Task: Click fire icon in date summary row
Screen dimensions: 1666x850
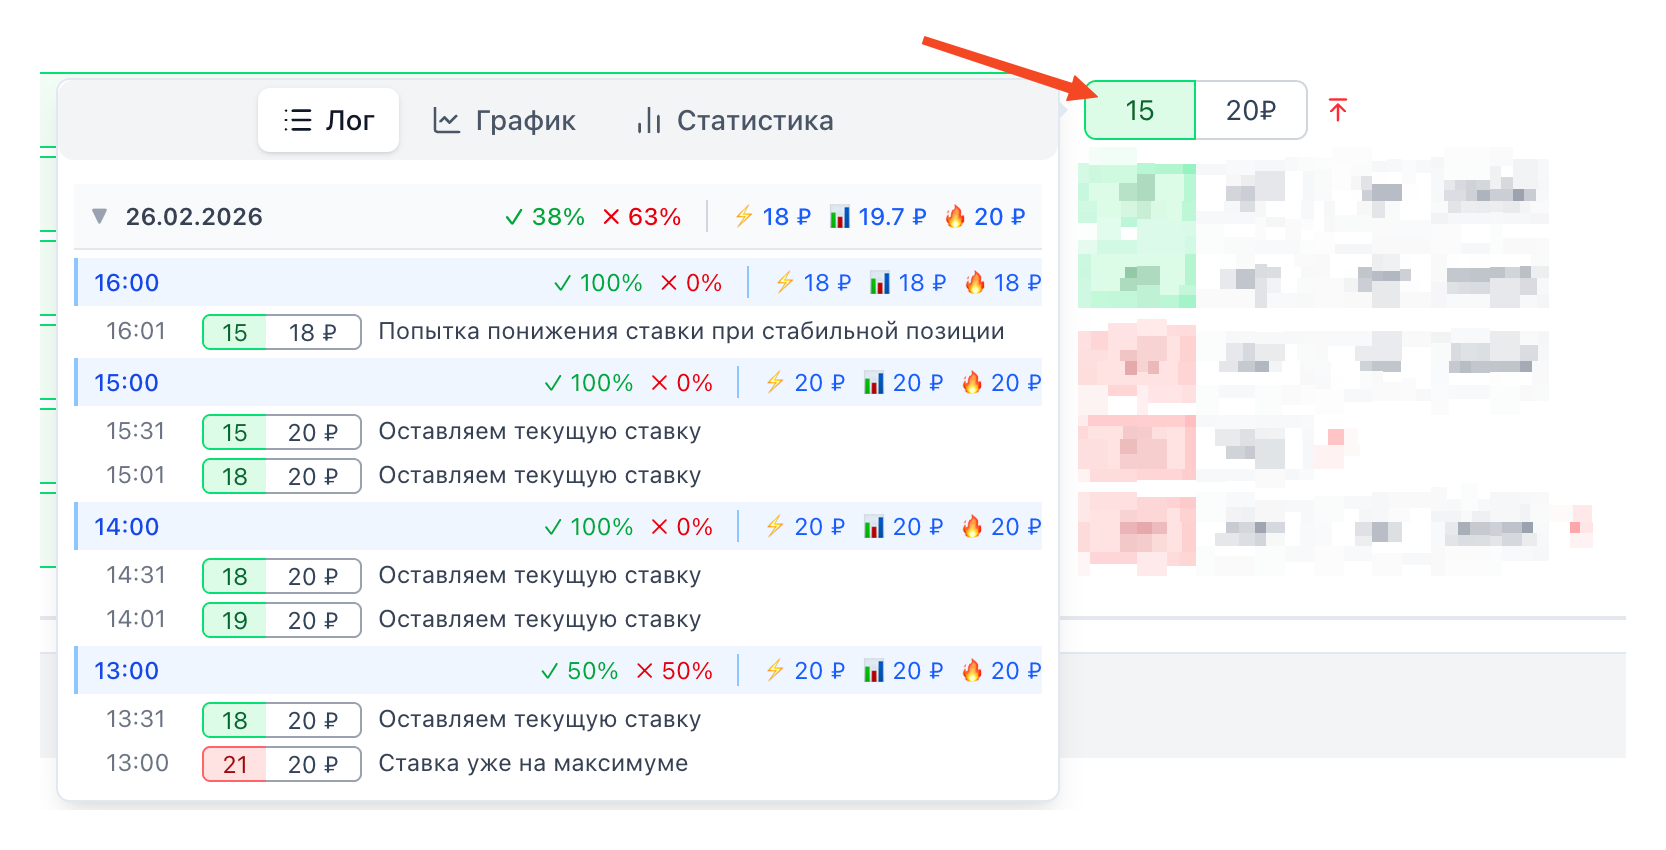Action: click(x=955, y=217)
